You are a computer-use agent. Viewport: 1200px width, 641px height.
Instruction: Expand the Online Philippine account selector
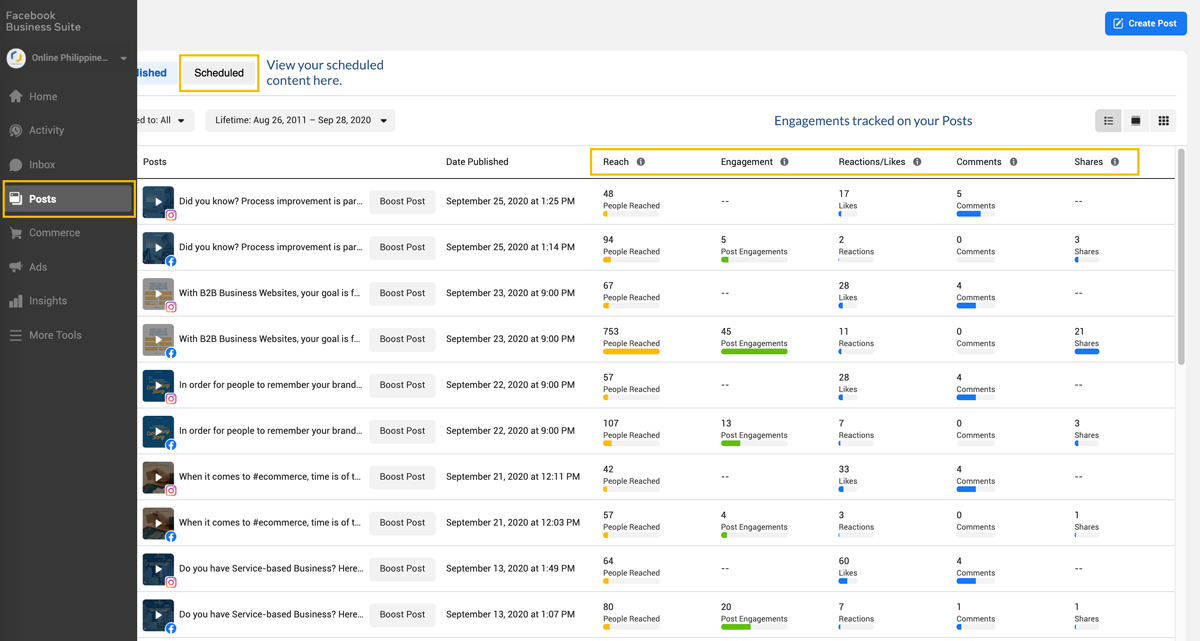click(x=124, y=58)
